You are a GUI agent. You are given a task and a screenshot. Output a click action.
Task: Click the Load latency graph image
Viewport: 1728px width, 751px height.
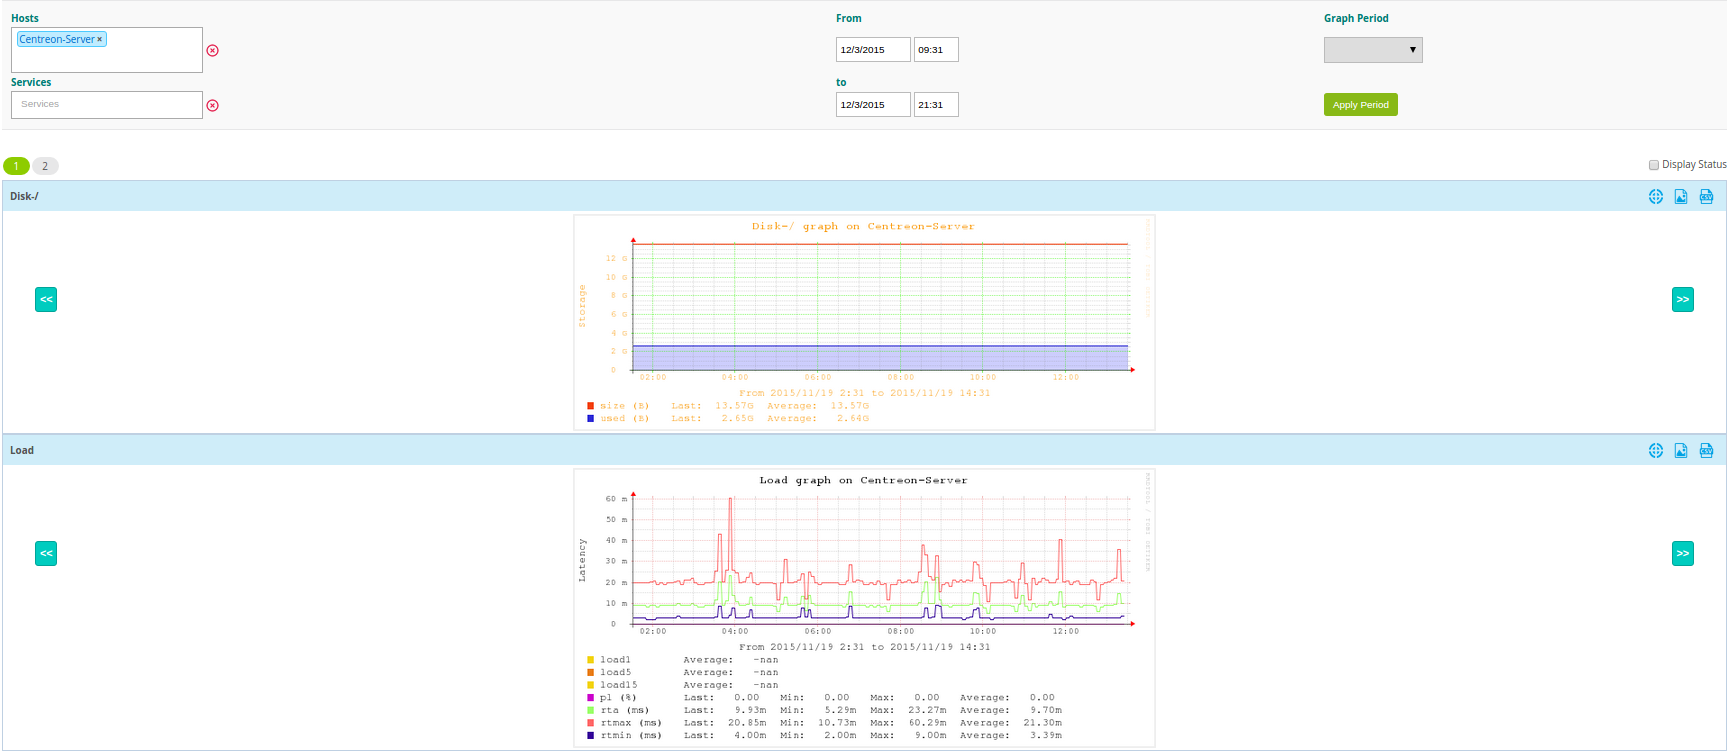864,608
